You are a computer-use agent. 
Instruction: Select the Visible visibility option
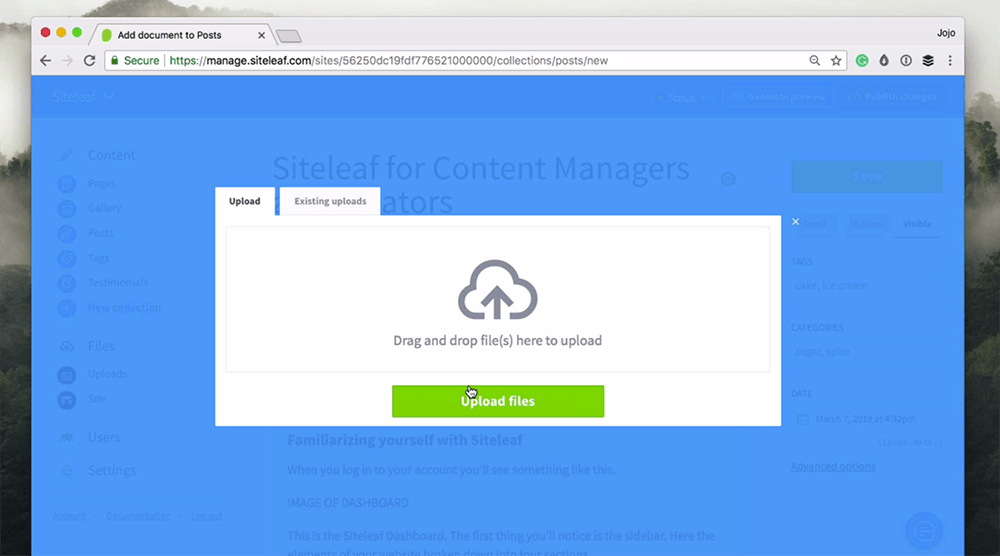pos(917,224)
